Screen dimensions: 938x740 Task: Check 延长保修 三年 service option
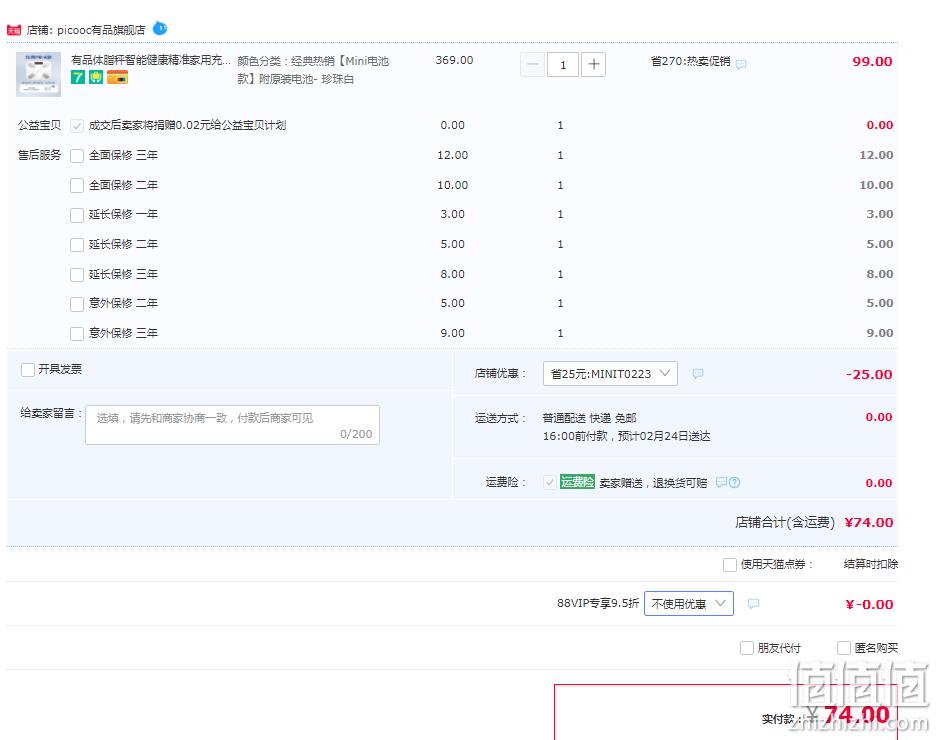coord(77,275)
